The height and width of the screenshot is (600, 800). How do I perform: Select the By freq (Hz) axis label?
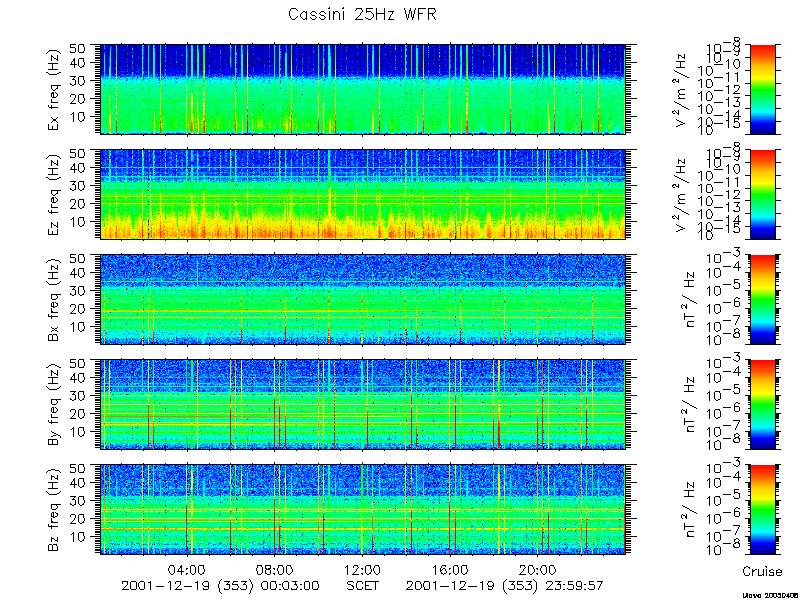pyautogui.click(x=54, y=405)
